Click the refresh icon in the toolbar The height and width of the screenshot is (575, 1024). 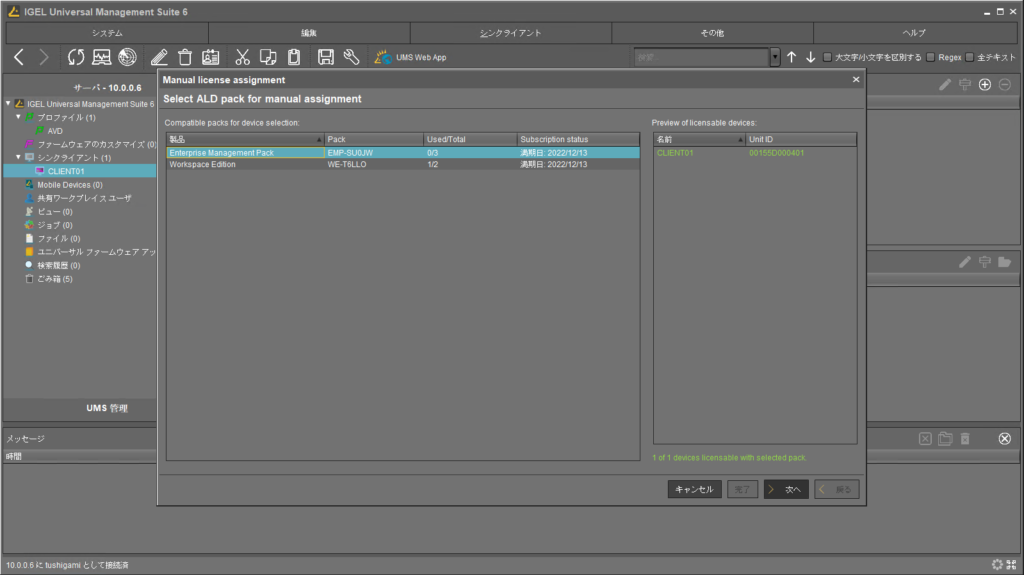pyautogui.click(x=76, y=58)
